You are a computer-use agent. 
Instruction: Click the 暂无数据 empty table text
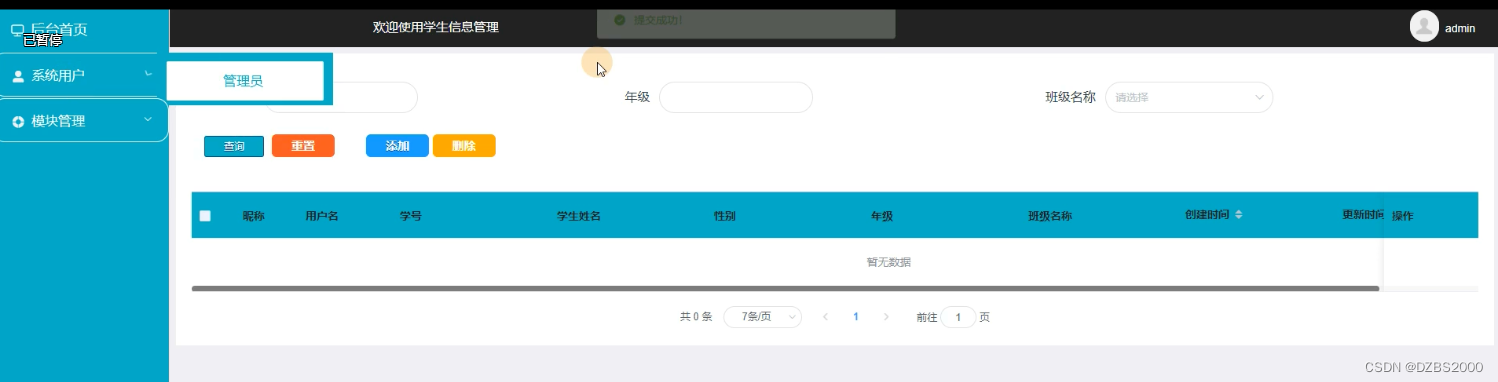[888, 262]
